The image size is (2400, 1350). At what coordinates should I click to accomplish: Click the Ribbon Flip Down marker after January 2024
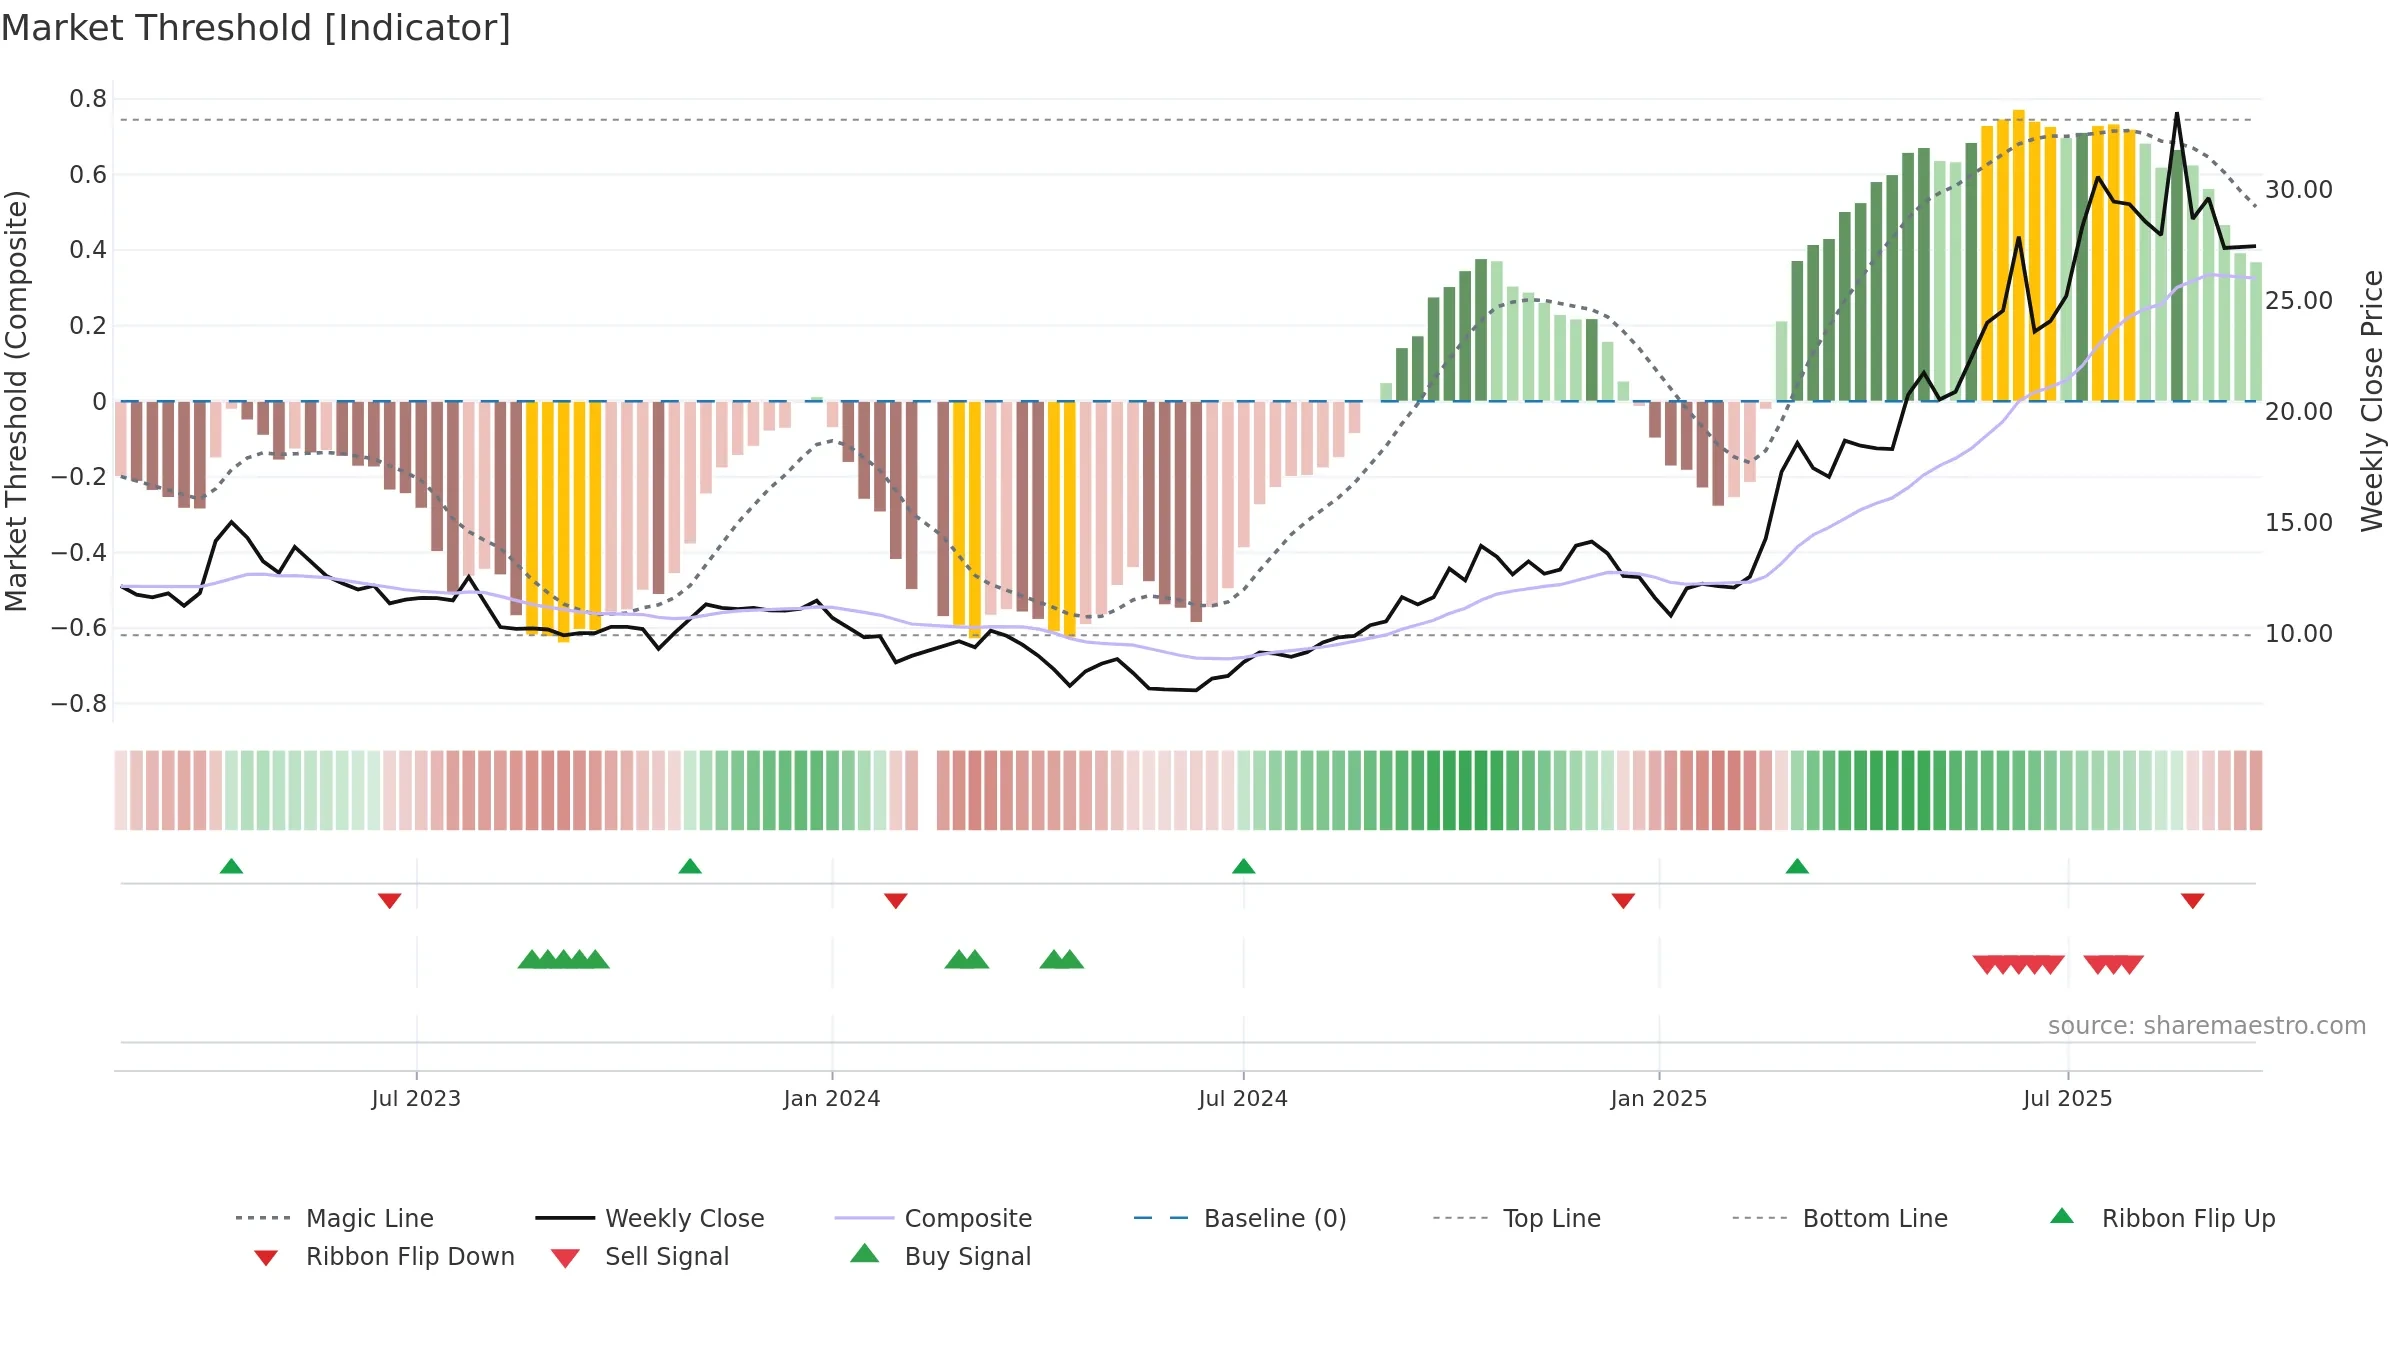coord(896,901)
